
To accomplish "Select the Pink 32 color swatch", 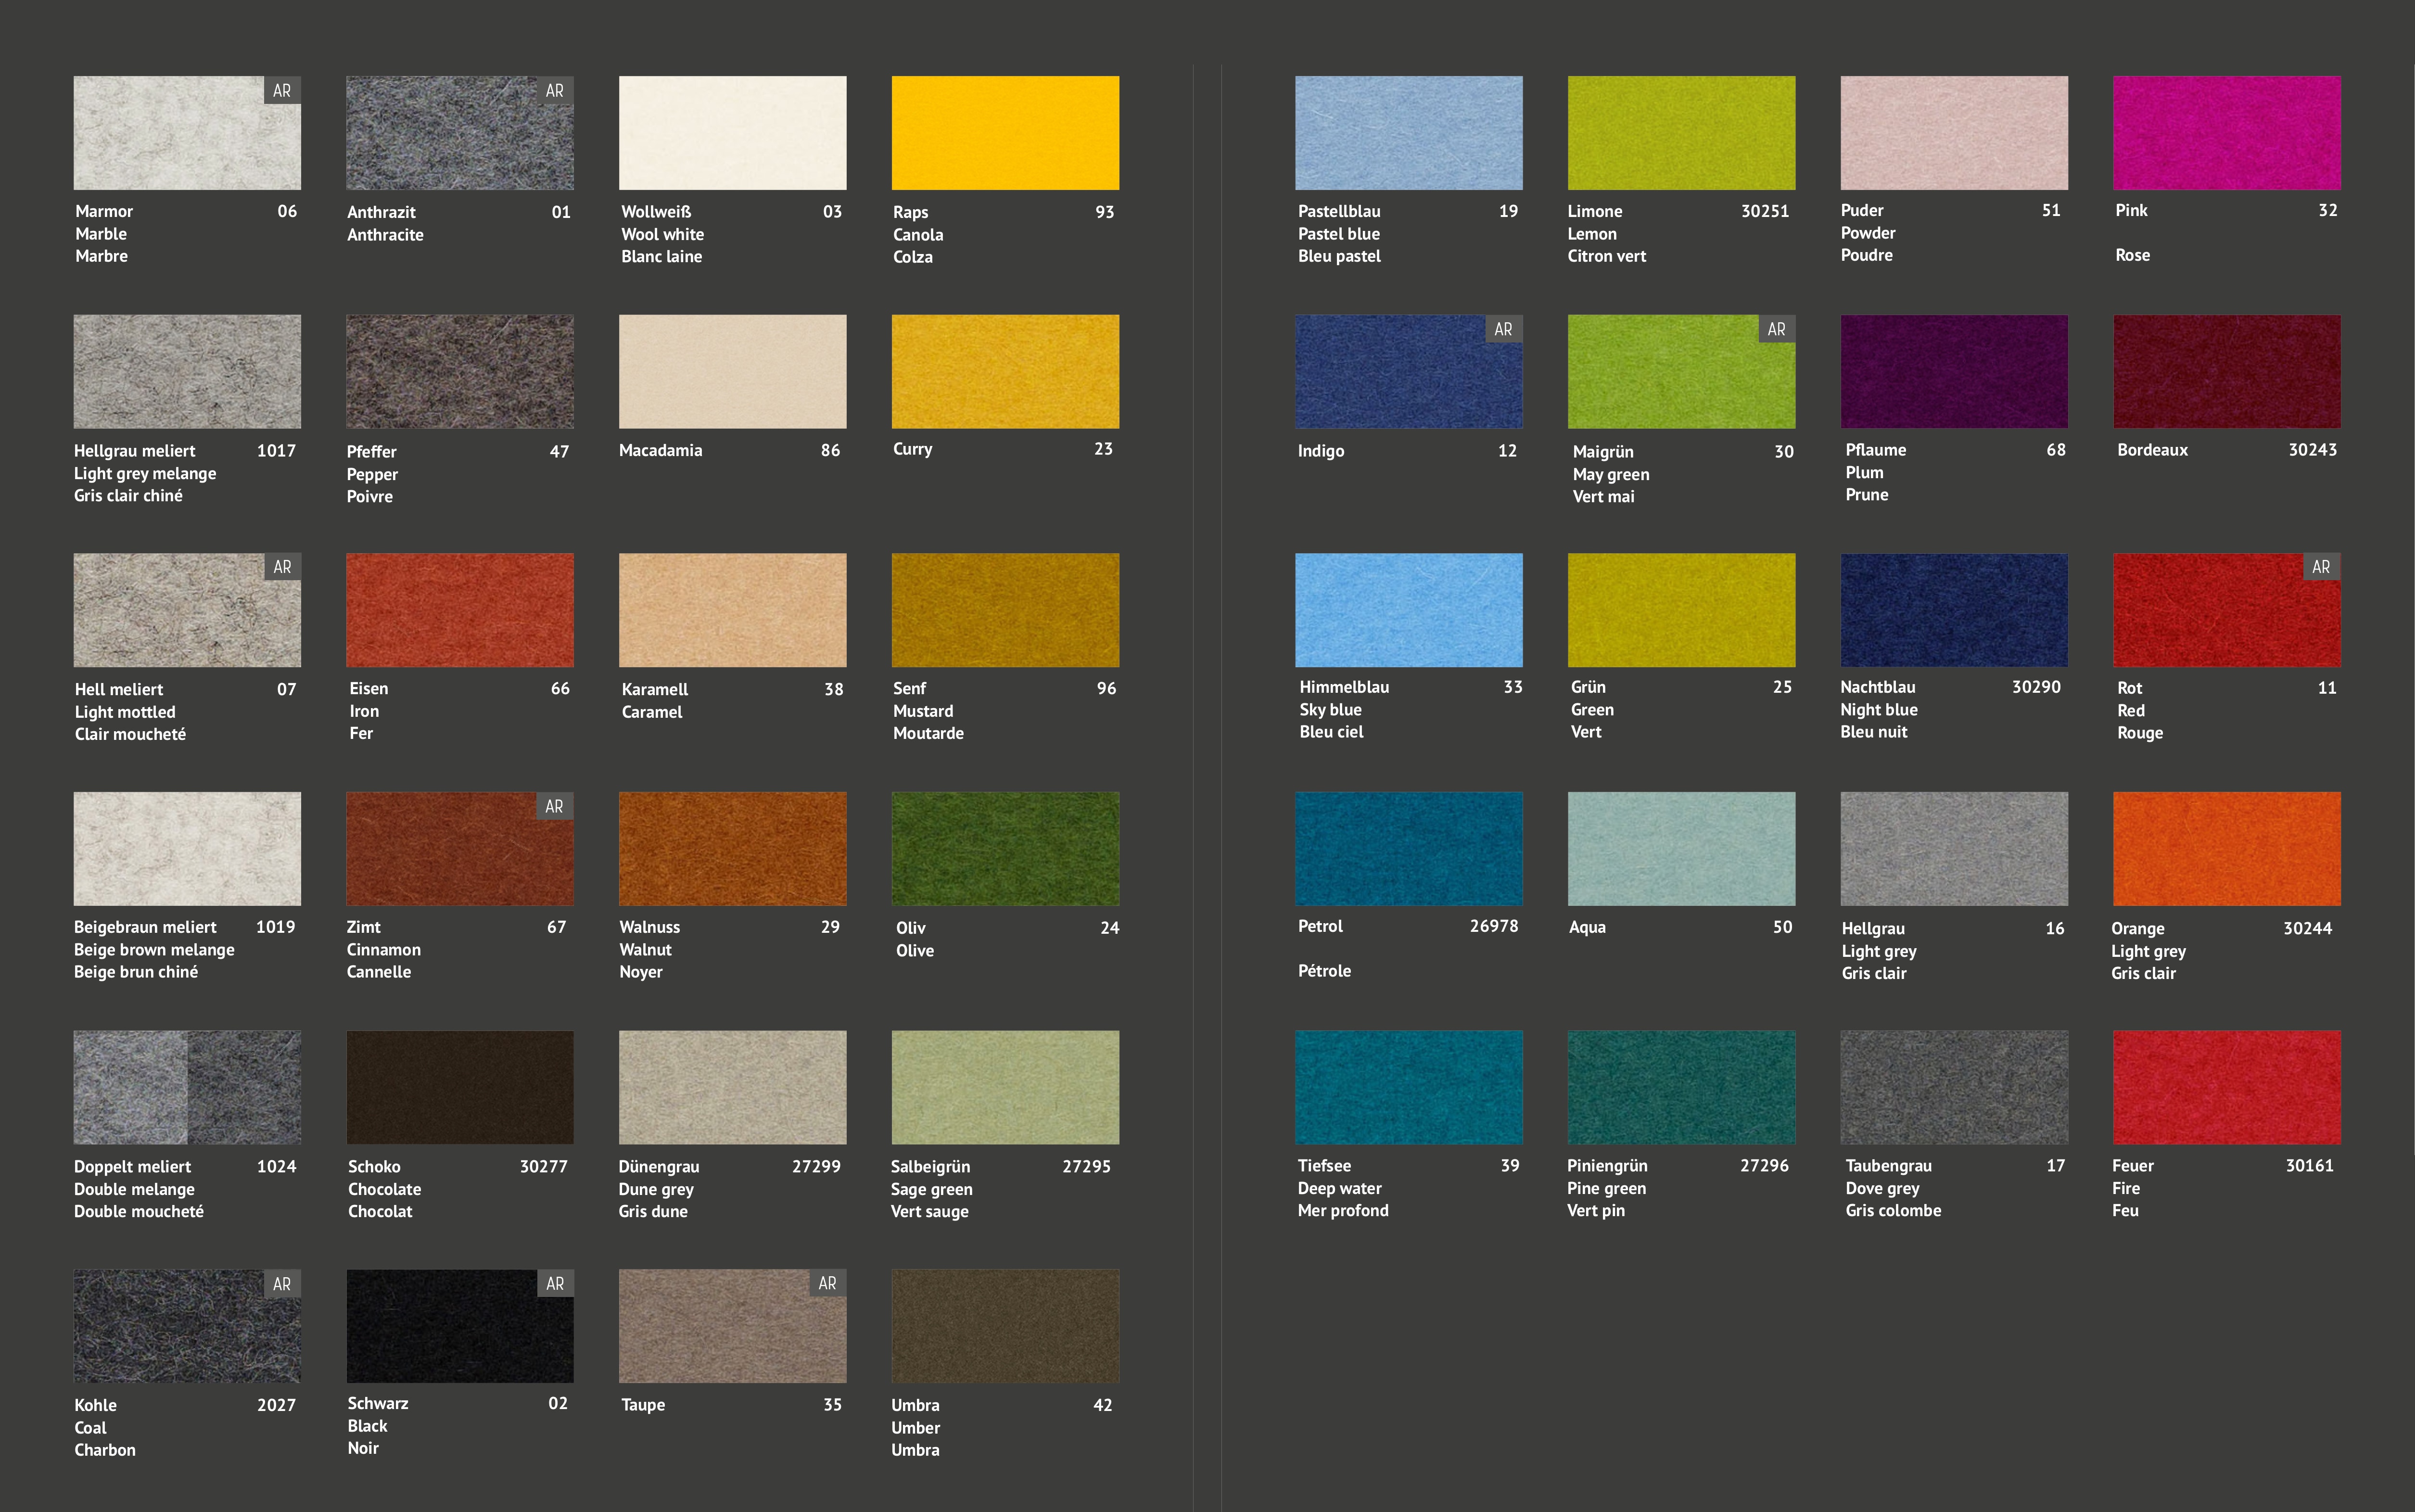I will click(x=2226, y=133).
